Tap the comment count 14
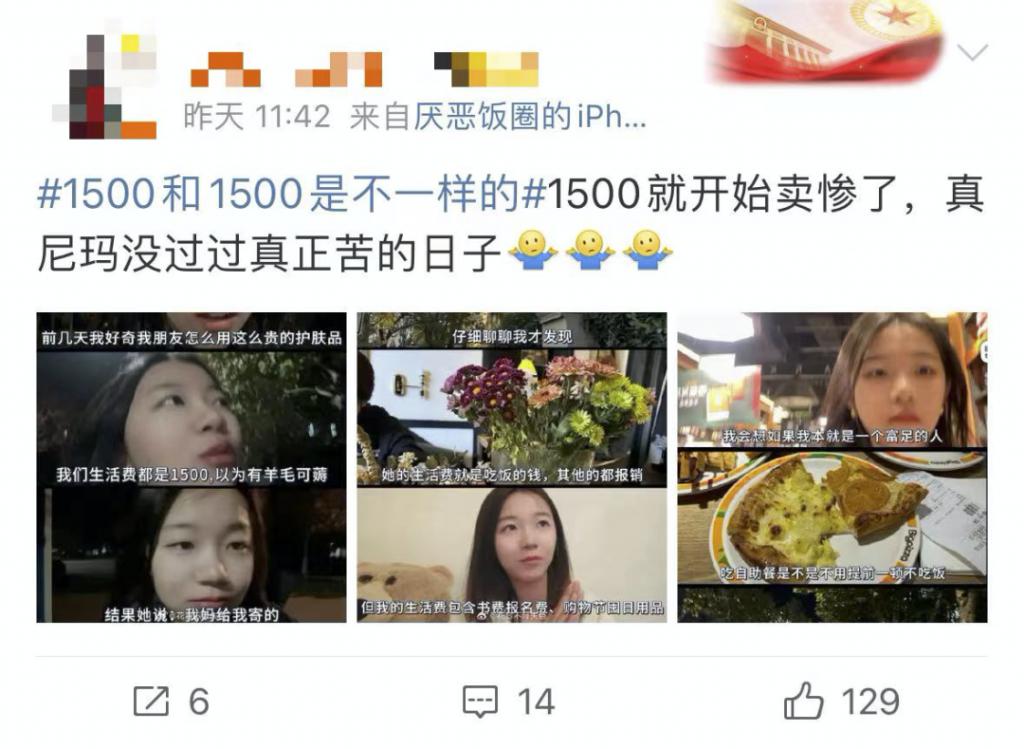This screenshot has height=749, width=1024. (536, 702)
